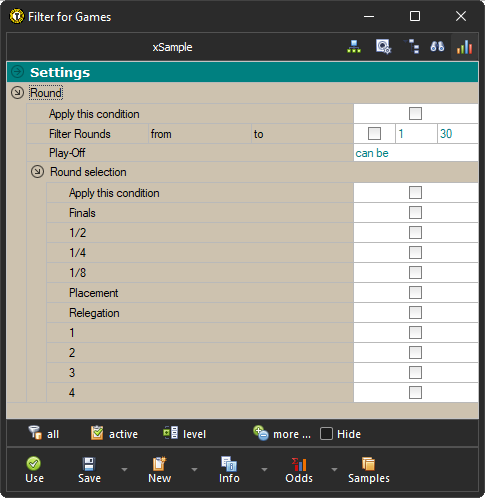This screenshot has height=498, width=485.
Task: Click the 'more ...' plus-minus icon
Action: point(261,433)
